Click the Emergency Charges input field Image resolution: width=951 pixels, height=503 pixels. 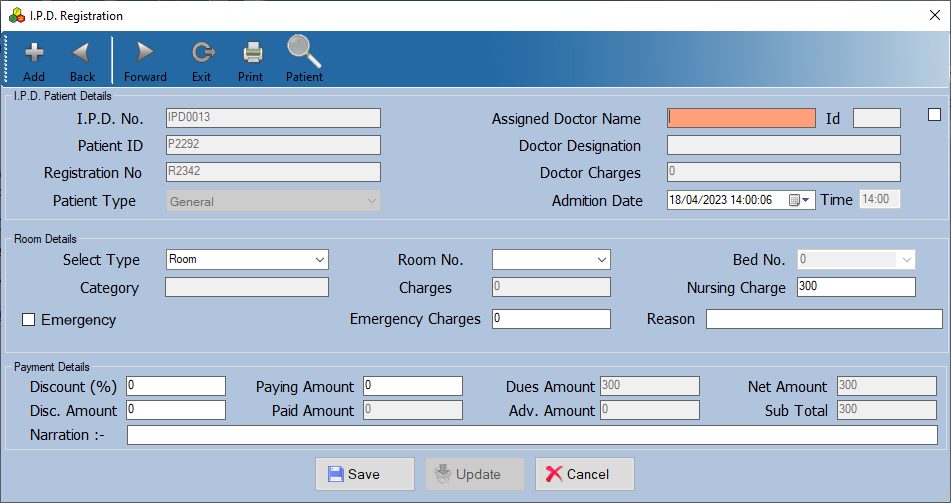551,319
